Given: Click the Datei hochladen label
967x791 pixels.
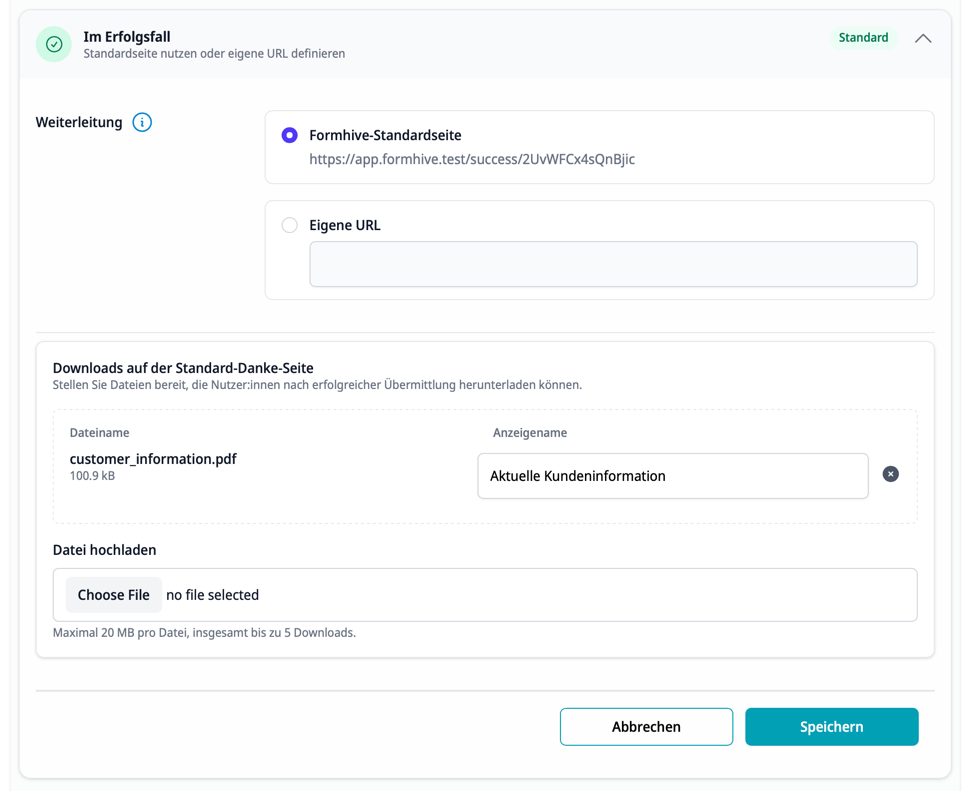Looking at the screenshot, I should (104, 550).
